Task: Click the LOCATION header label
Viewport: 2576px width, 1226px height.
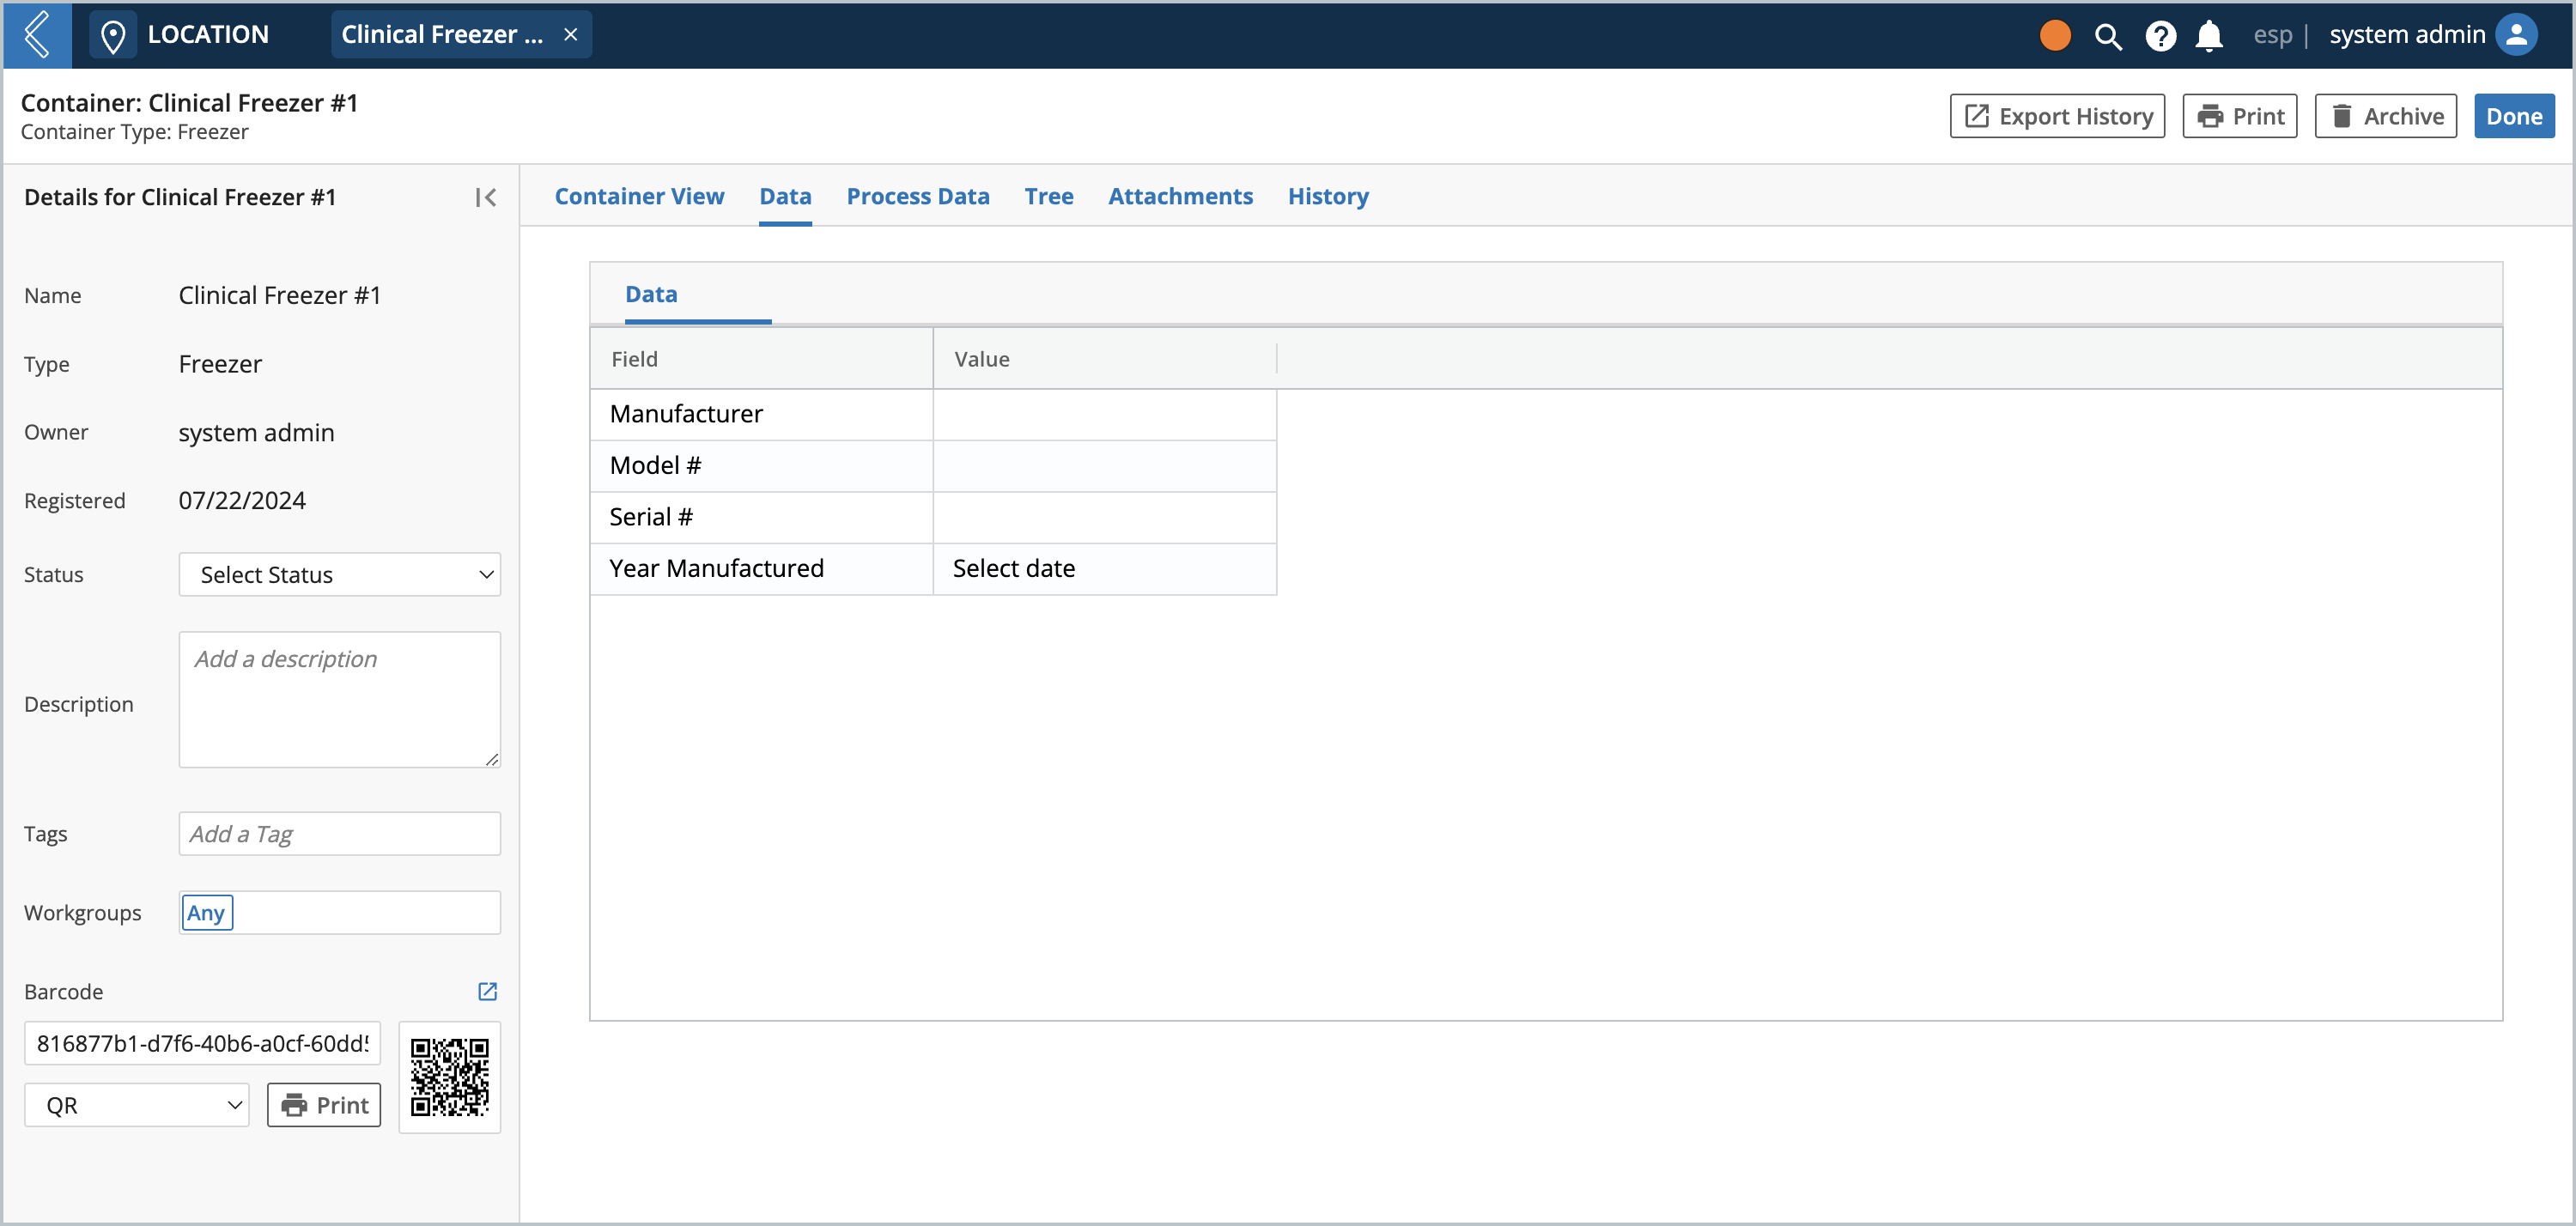Action: (x=208, y=35)
